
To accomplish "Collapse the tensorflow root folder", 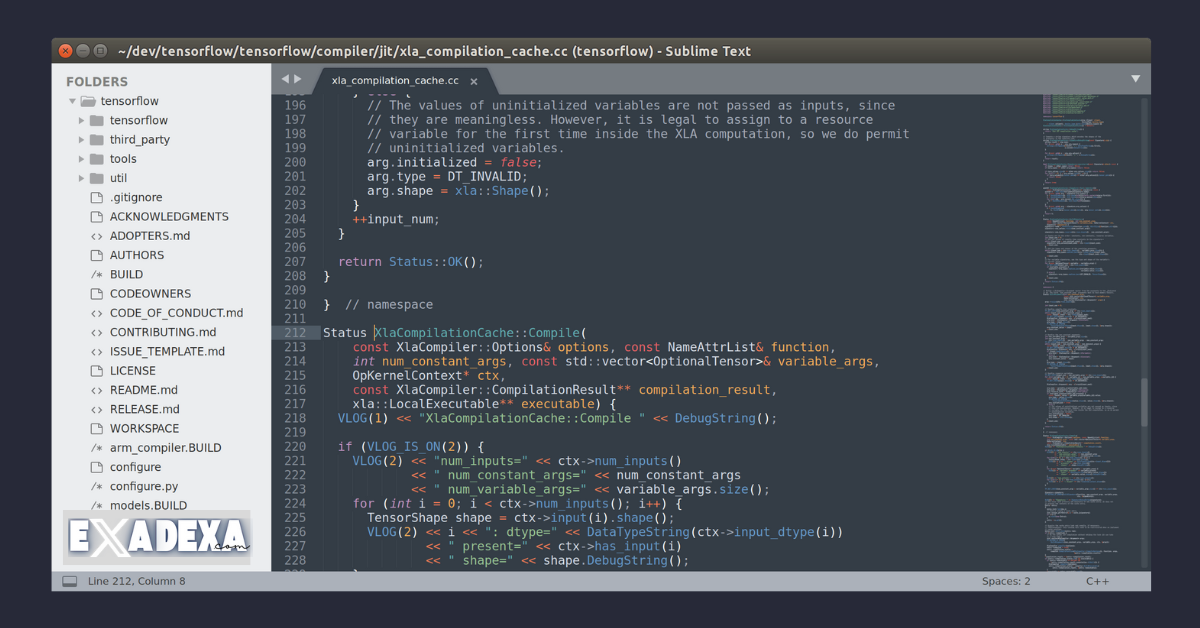I will [71, 100].
